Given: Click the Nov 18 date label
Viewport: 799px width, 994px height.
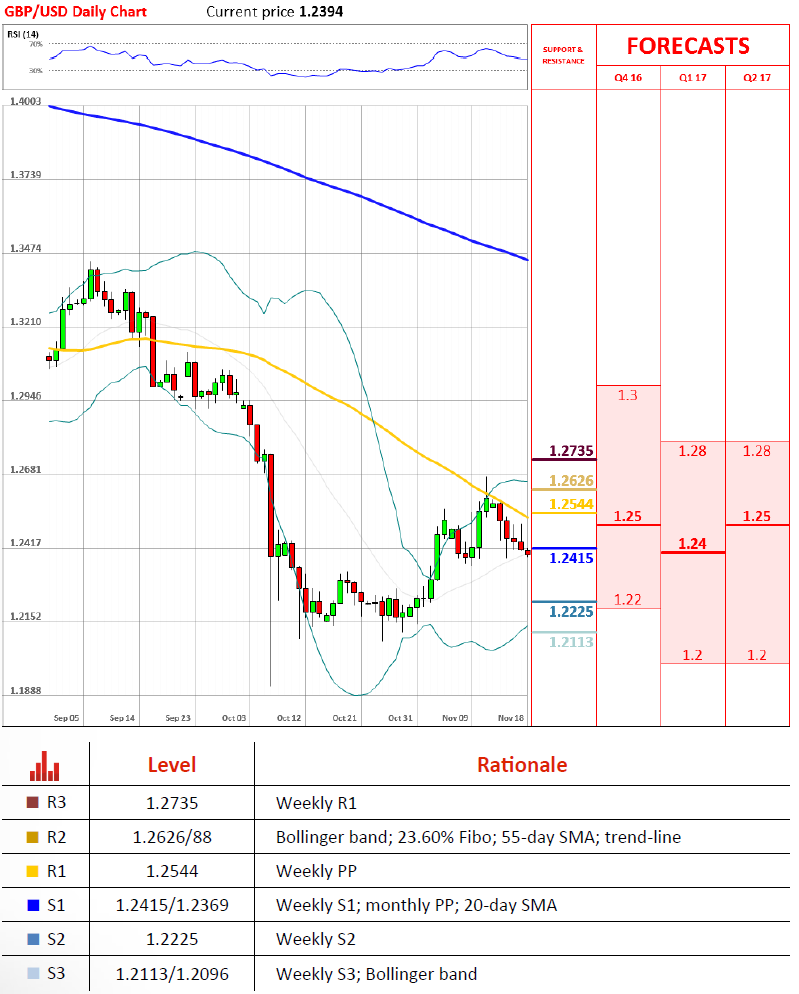Looking at the screenshot, I should pos(511,718).
